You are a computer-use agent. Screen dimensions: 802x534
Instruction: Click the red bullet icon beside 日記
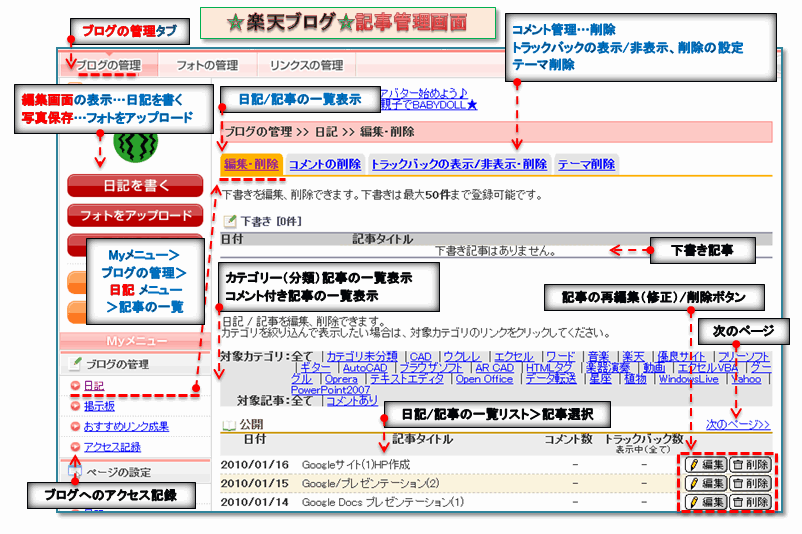click(x=75, y=386)
